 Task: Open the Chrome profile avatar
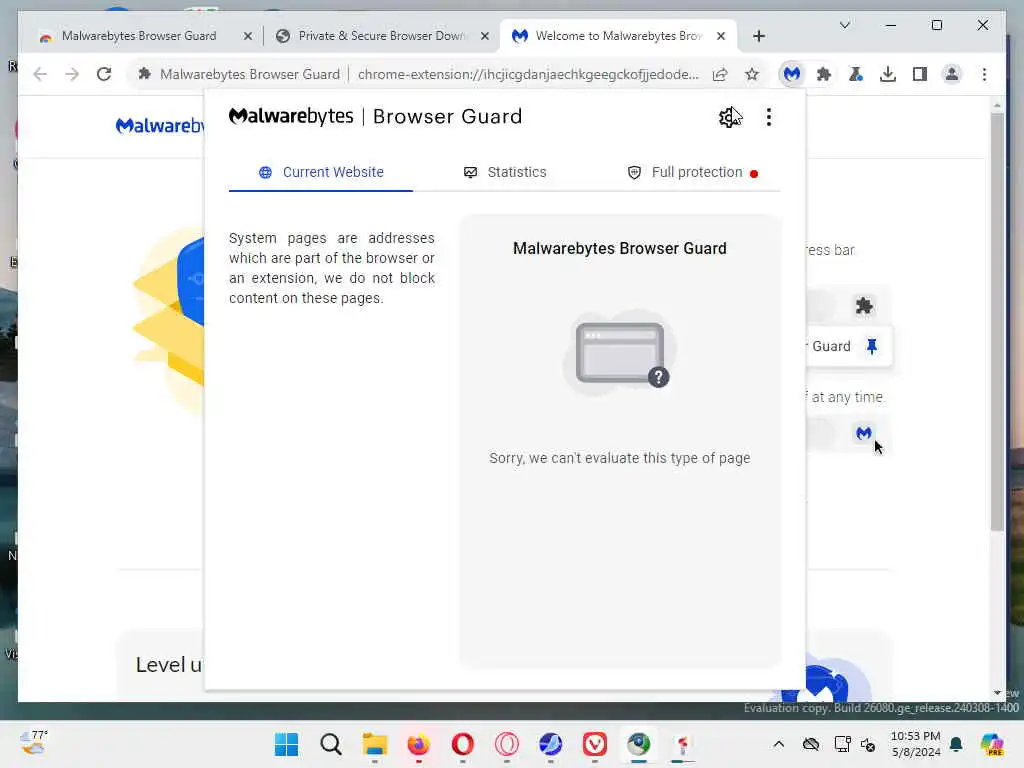952,74
